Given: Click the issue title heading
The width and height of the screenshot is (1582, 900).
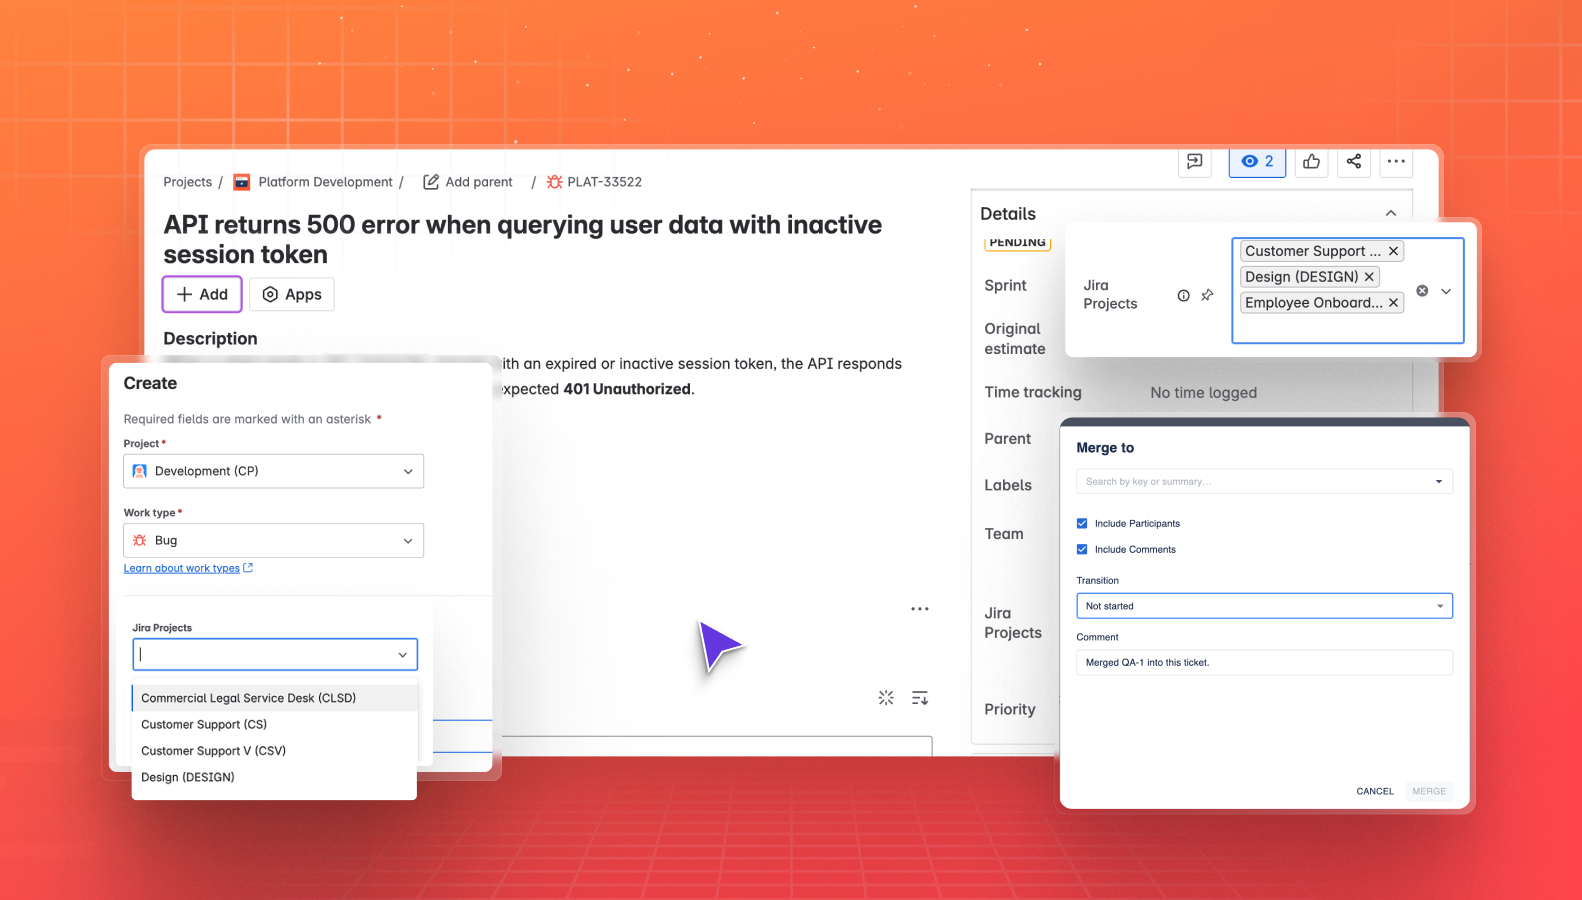Looking at the screenshot, I should click(x=523, y=239).
